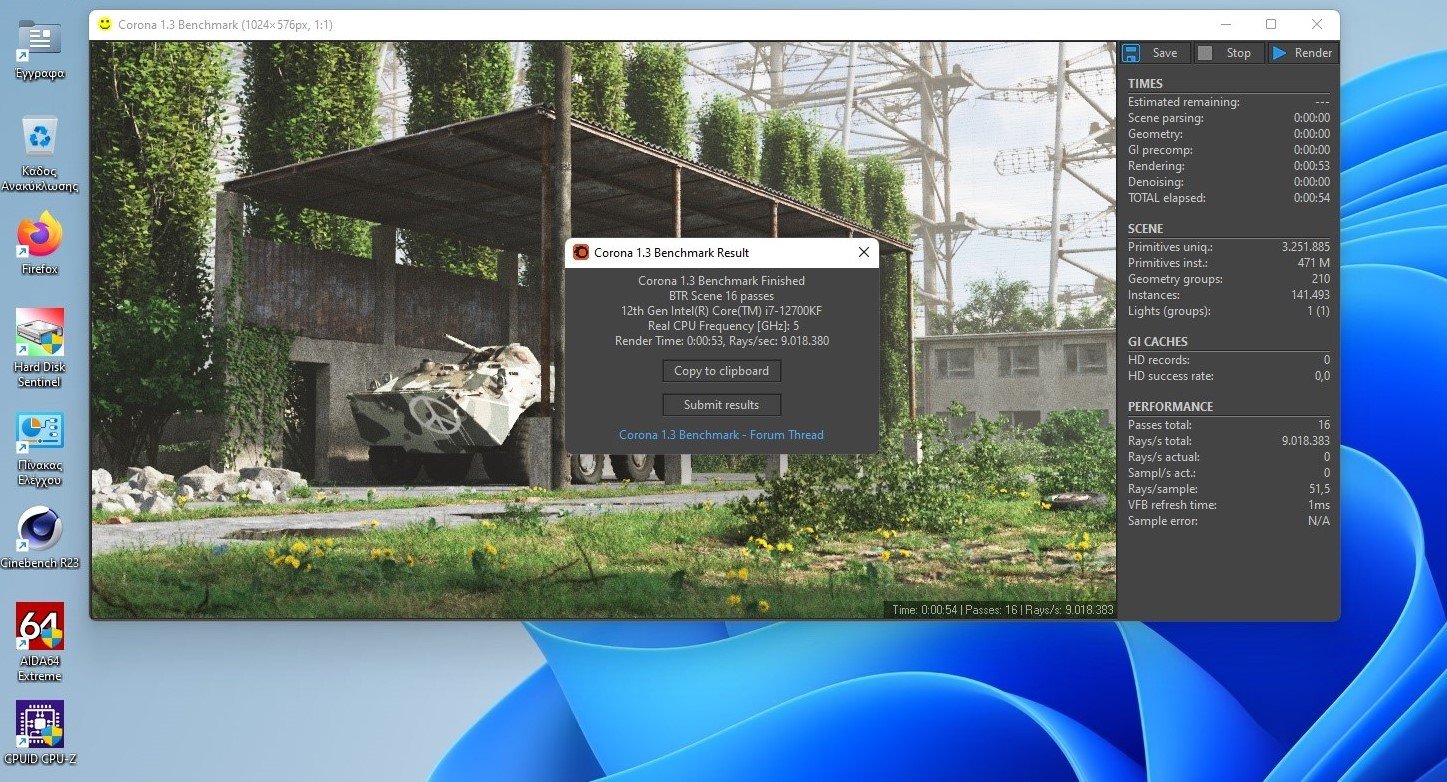Click the Primitives inst. value 471 M
This screenshot has height=782, width=1447.
coord(1314,263)
